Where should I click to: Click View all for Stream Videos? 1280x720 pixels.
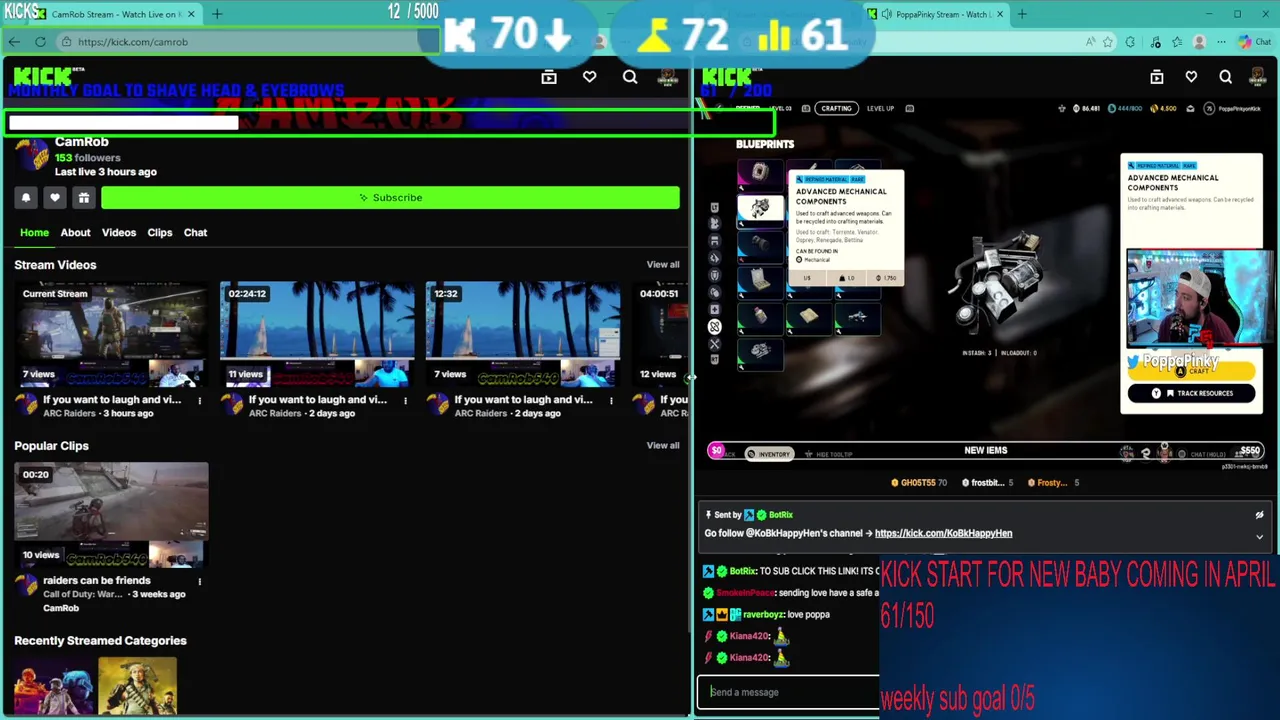(x=663, y=264)
